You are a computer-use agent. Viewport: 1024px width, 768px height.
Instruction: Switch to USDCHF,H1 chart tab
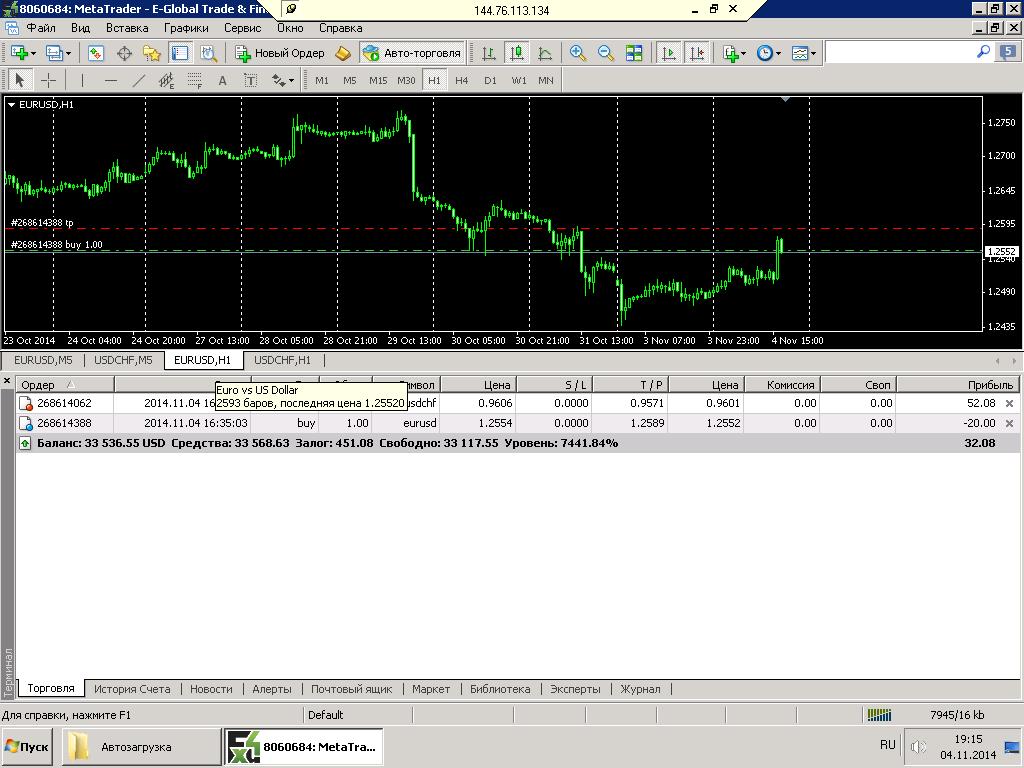[x=282, y=360]
